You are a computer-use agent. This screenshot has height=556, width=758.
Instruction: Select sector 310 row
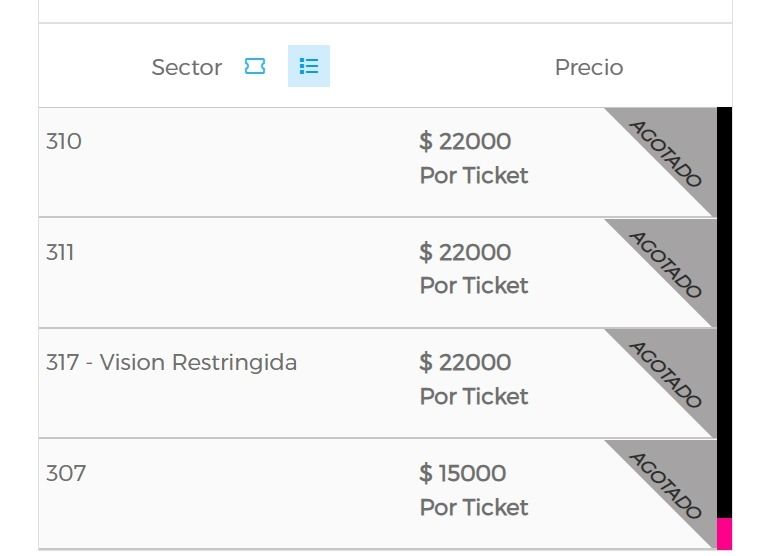point(64,142)
